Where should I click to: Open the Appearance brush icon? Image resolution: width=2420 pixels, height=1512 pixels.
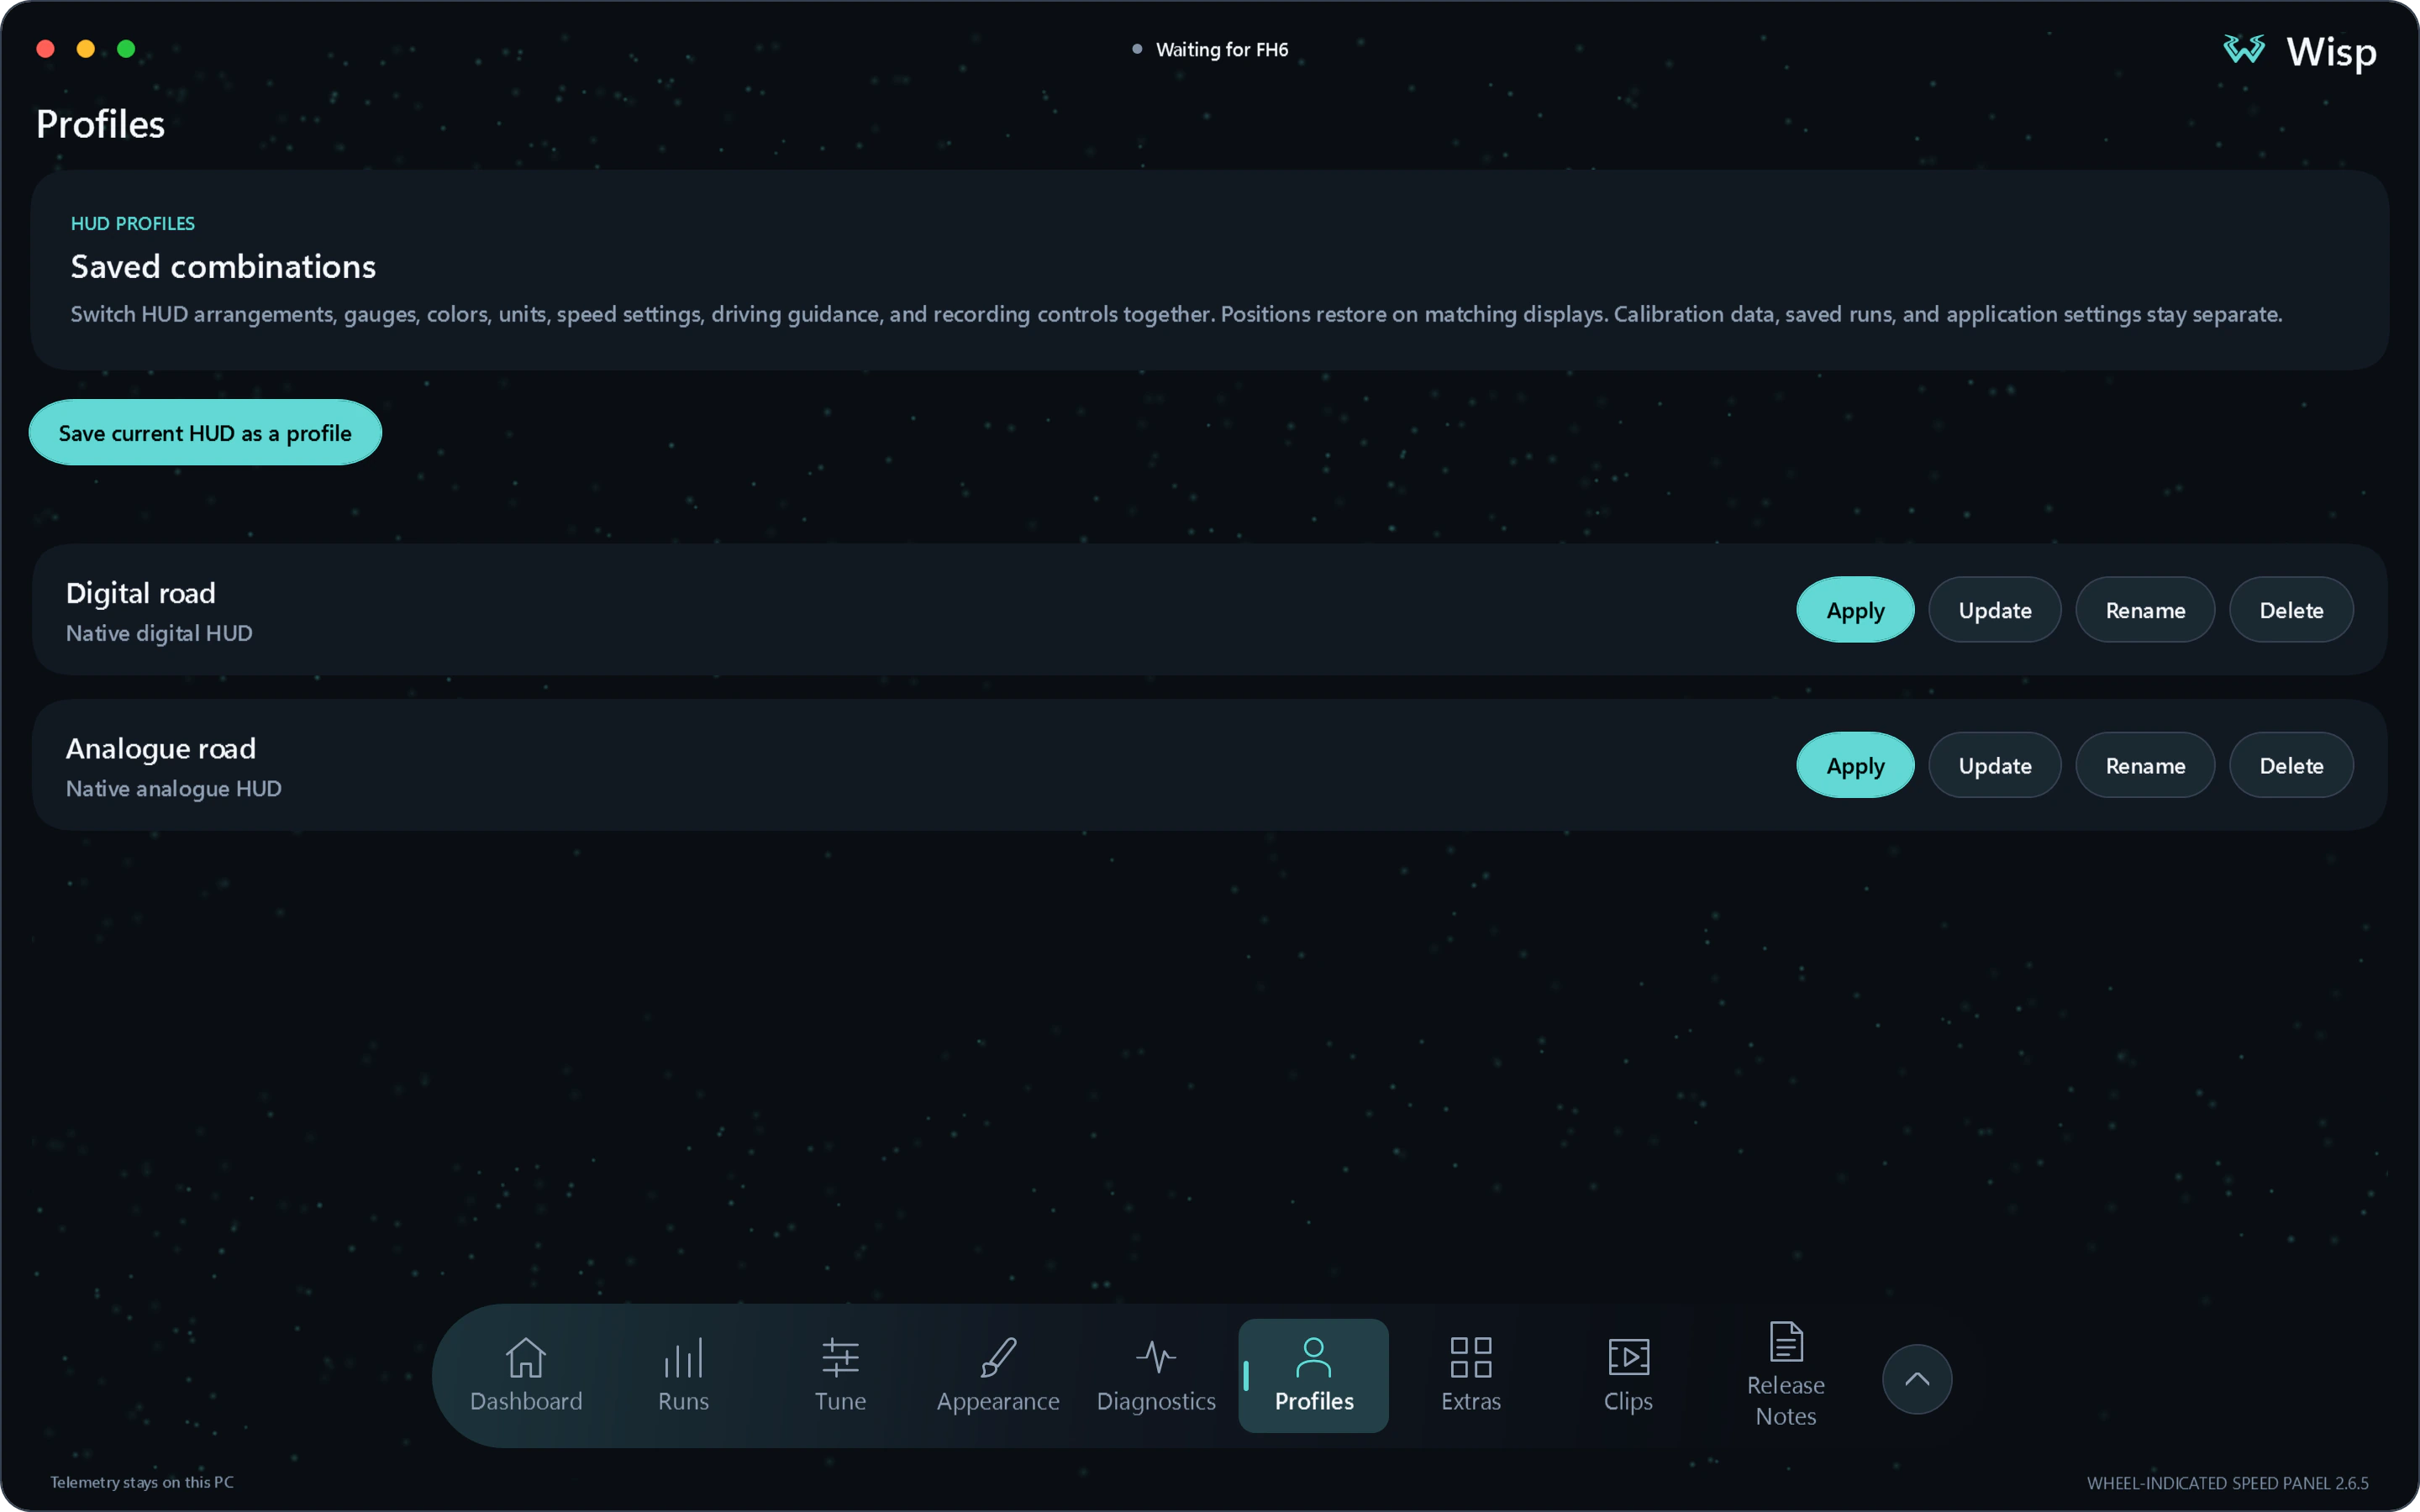pyautogui.click(x=998, y=1357)
